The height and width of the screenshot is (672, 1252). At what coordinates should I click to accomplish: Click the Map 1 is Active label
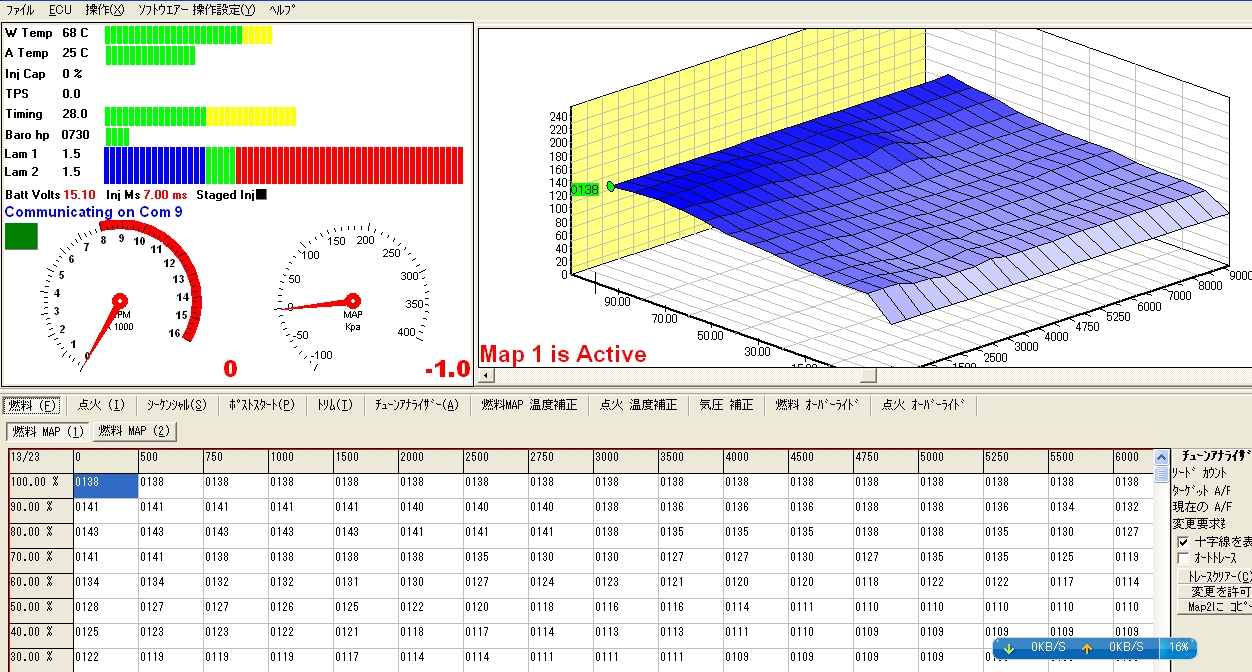coord(563,354)
